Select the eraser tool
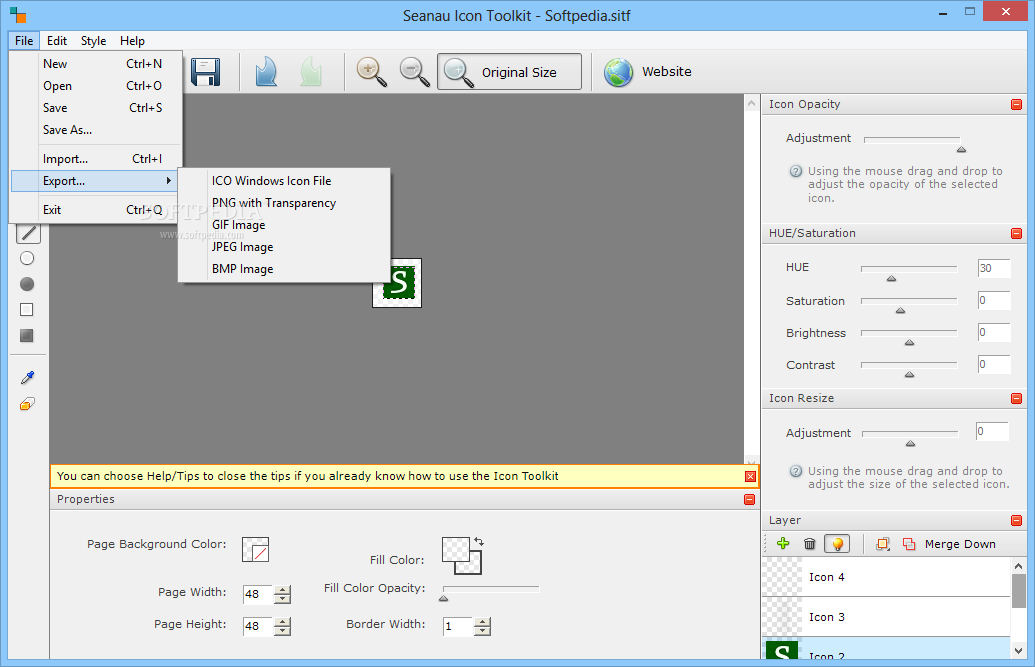This screenshot has height=667, width=1035. click(27, 404)
